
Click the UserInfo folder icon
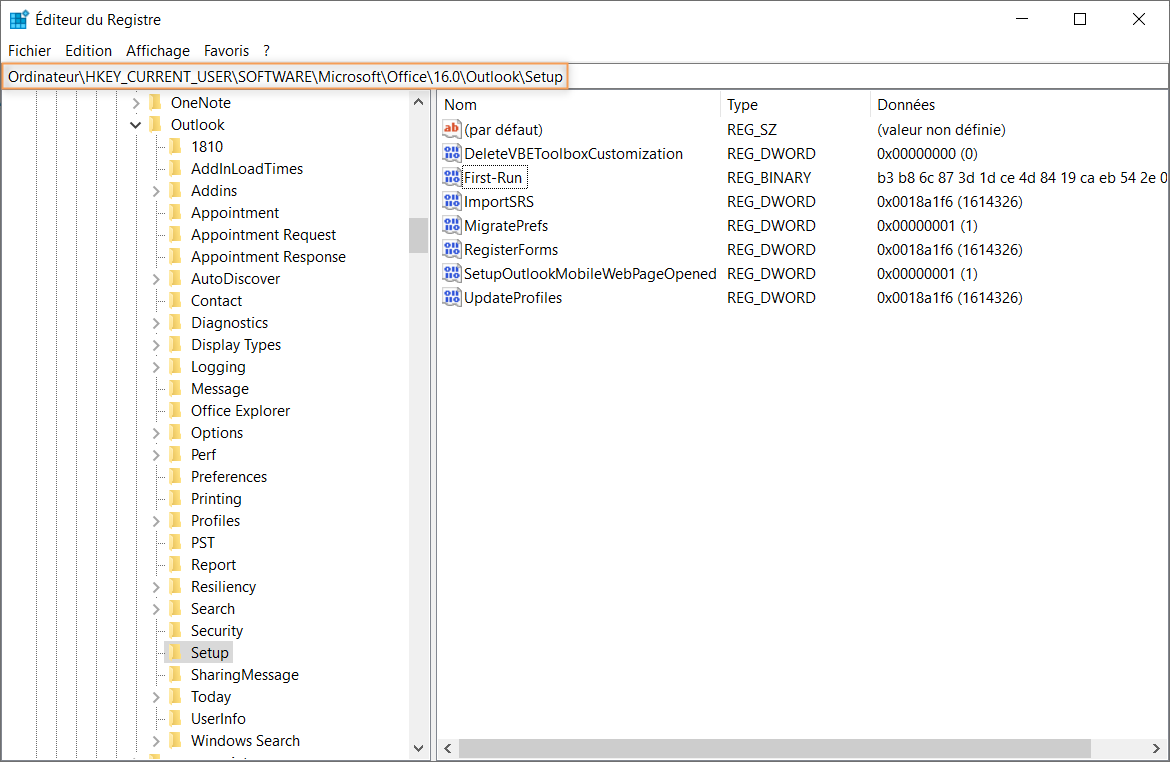175,718
